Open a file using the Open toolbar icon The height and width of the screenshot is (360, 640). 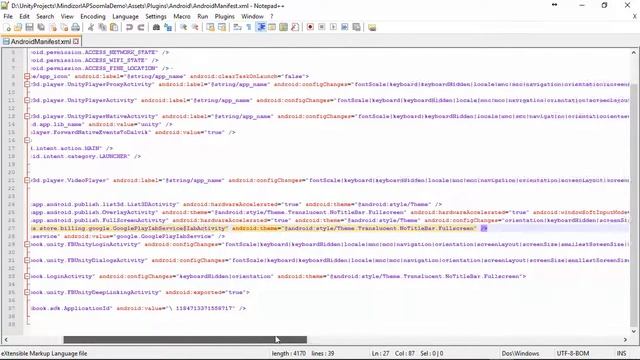click(x=18, y=27)
